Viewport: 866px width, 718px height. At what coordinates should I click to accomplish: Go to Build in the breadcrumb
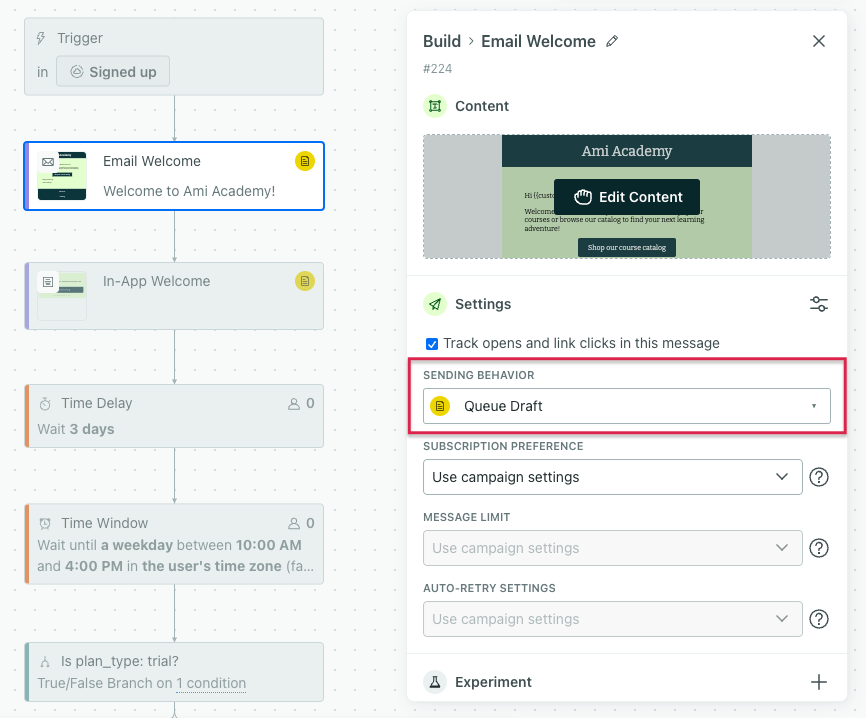coord(442,41)
